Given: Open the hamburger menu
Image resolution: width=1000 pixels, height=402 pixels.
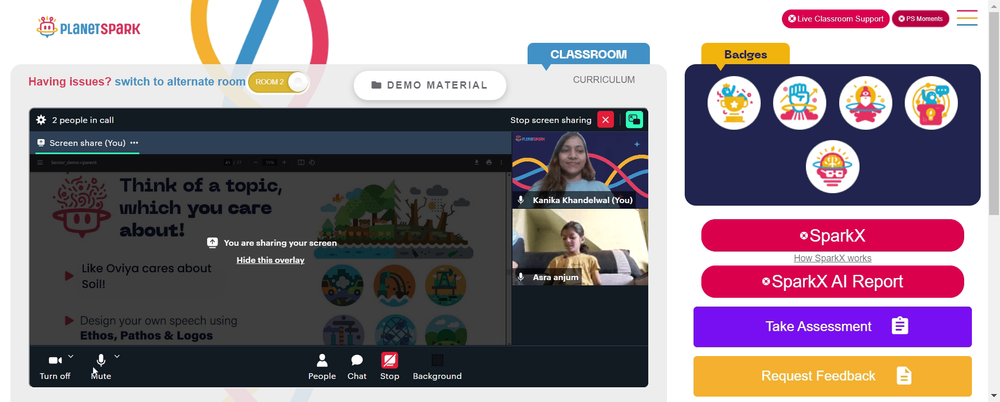Looking at the screenshot, I should tap(967, 18).
